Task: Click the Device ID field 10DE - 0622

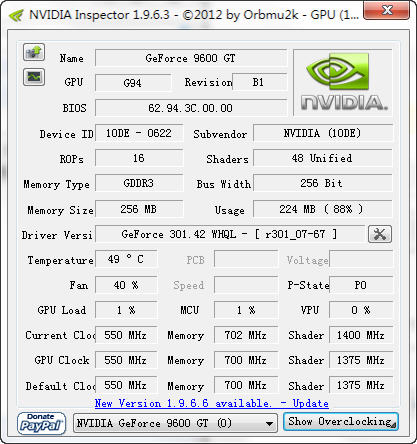Action: pos(139,133)
